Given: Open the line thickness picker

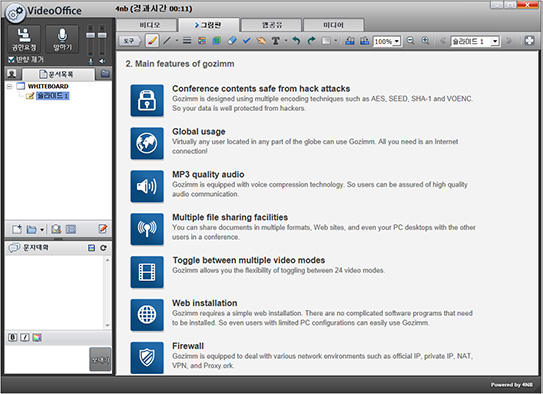Looking at the screenshot, I should (x=187, y=41).
